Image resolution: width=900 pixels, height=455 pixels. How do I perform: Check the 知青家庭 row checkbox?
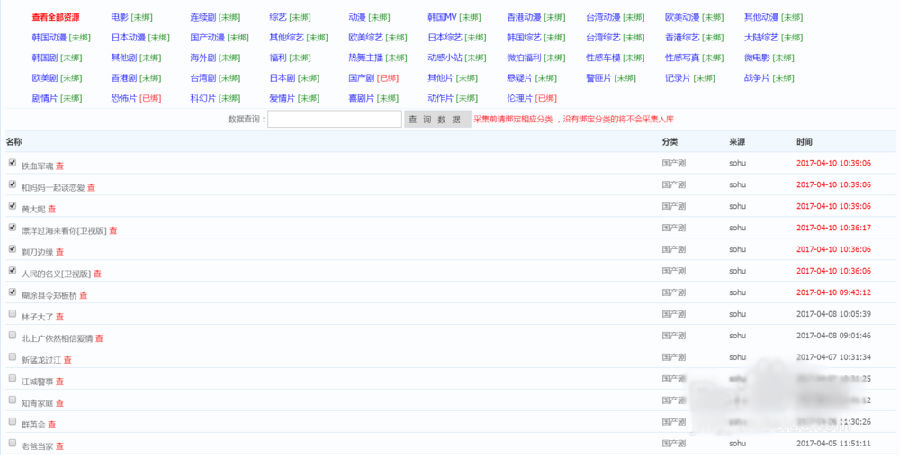point(12,400)
